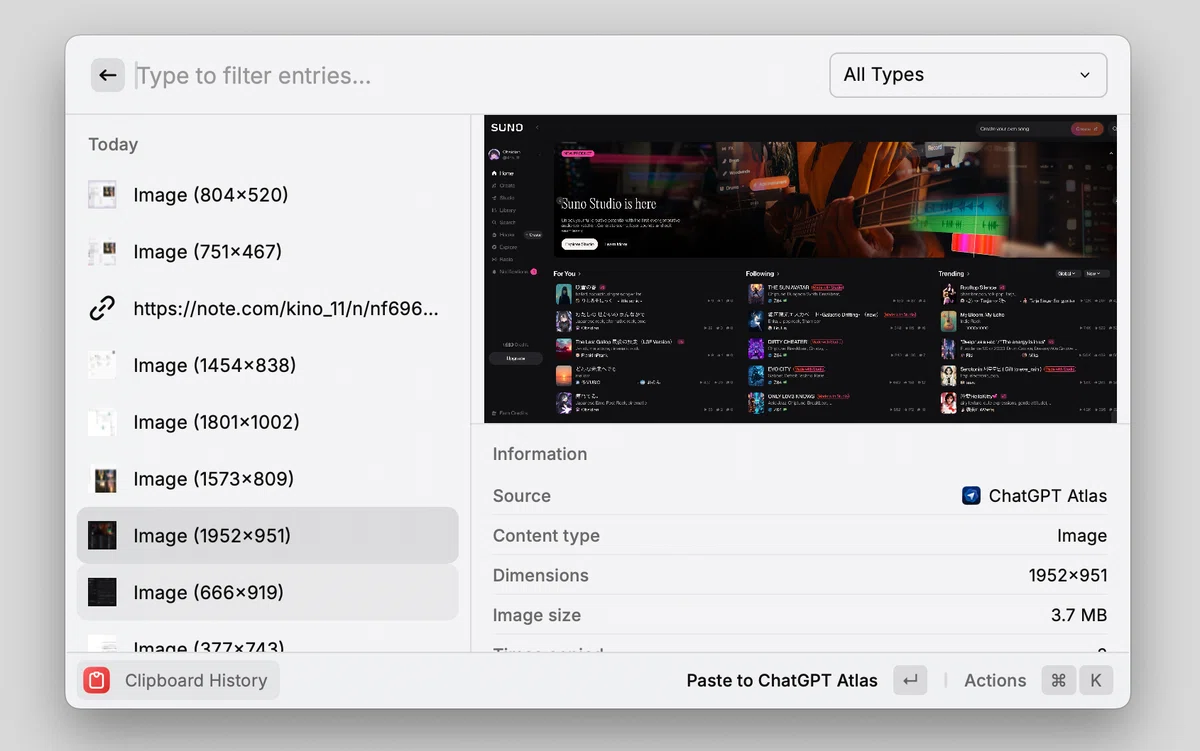Click the link icon beside note.com URL
Image resolution: width=1200 pixels, height=751 pixels.
102,309
